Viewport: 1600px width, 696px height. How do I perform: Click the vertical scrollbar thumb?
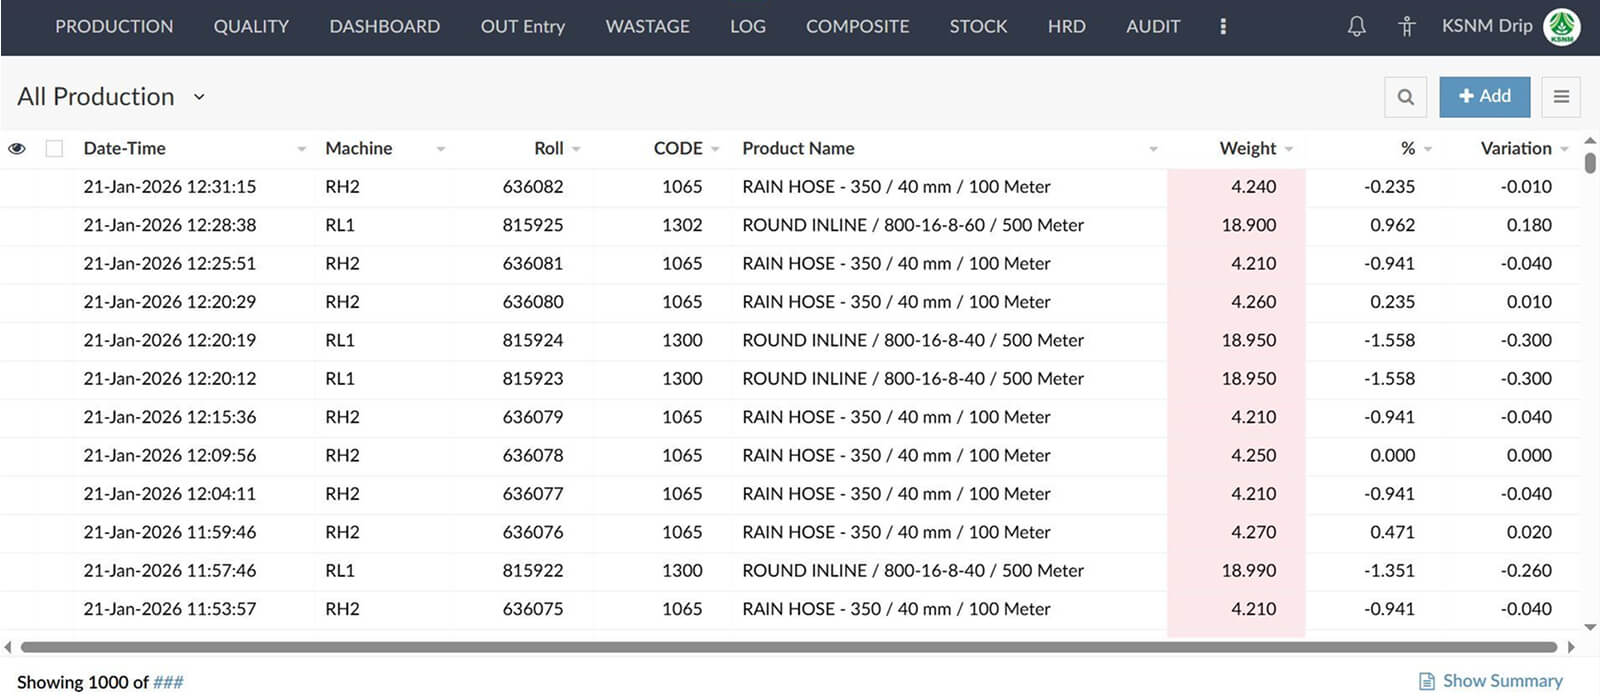(x=1590, y=162)
